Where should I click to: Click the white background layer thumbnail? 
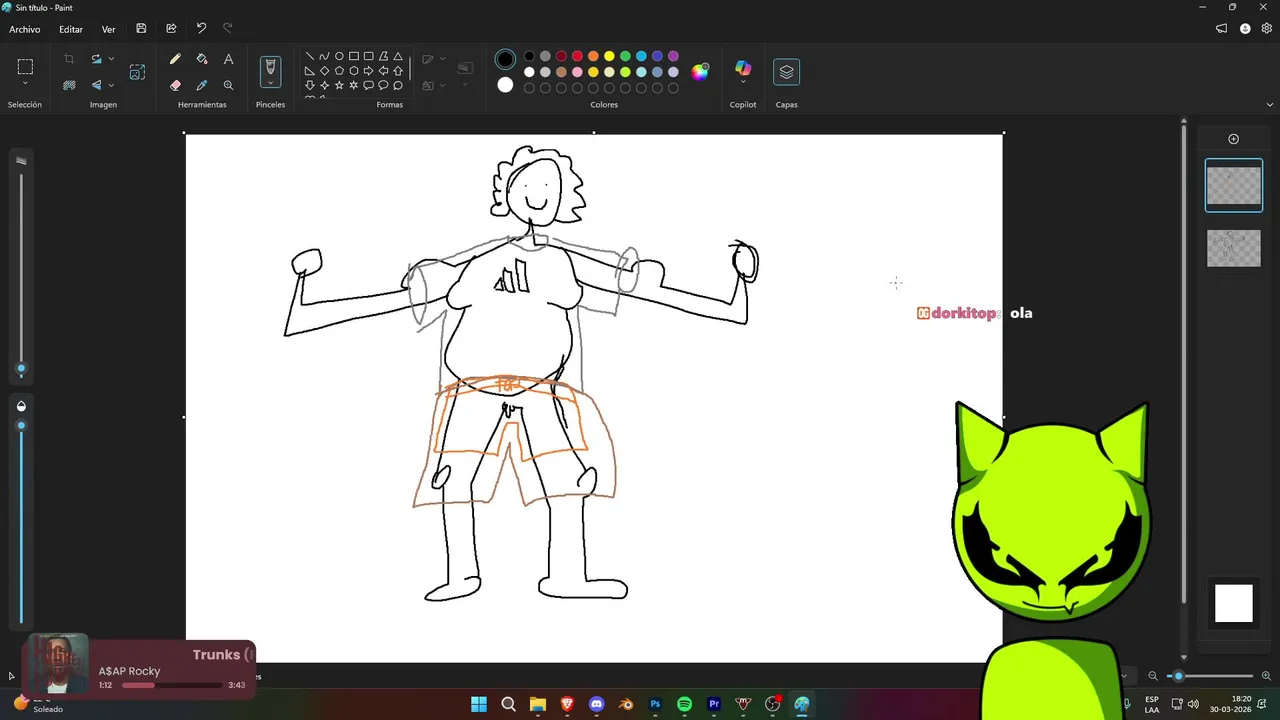coord(1233,603)
